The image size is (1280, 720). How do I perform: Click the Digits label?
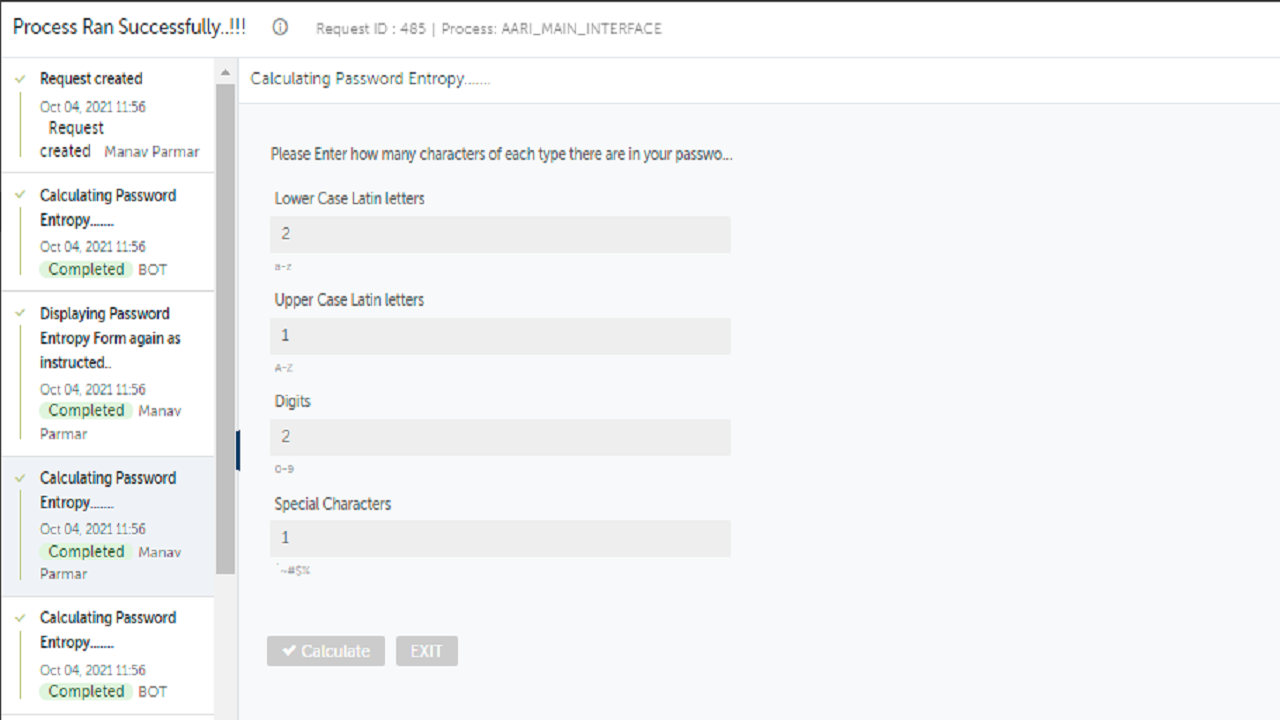point(293,401)
